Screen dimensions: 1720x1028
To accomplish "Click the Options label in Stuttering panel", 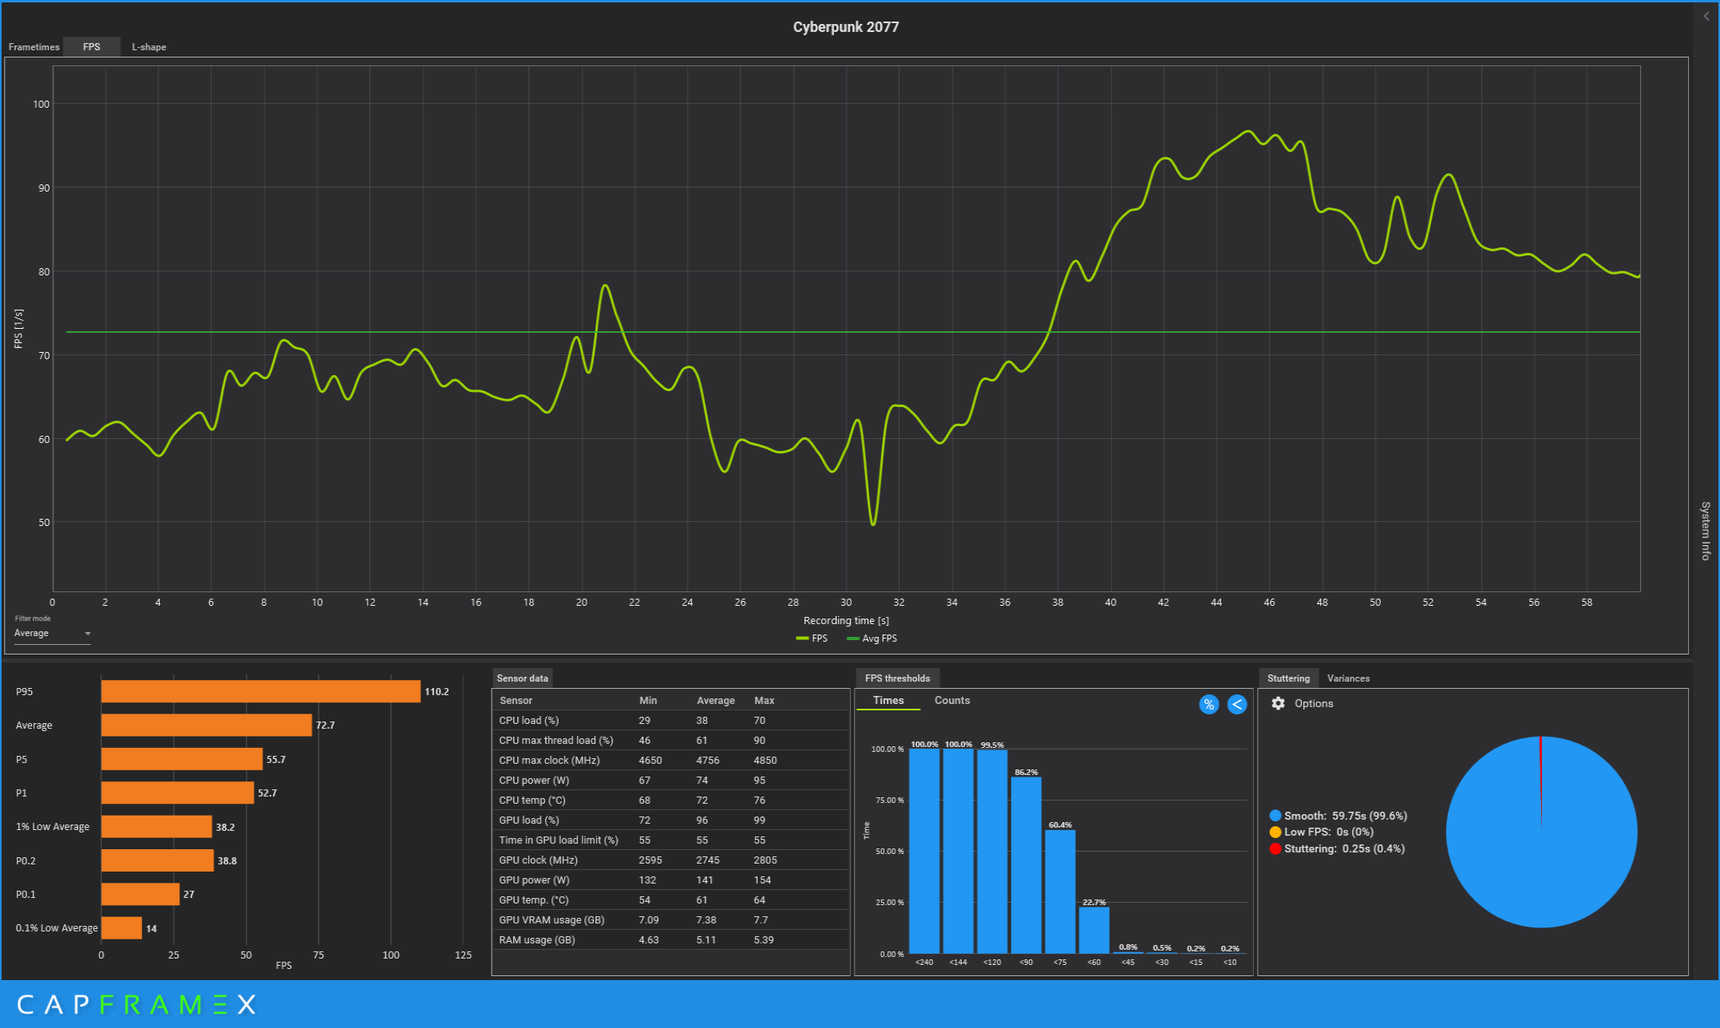I will tap(1314, 704).
